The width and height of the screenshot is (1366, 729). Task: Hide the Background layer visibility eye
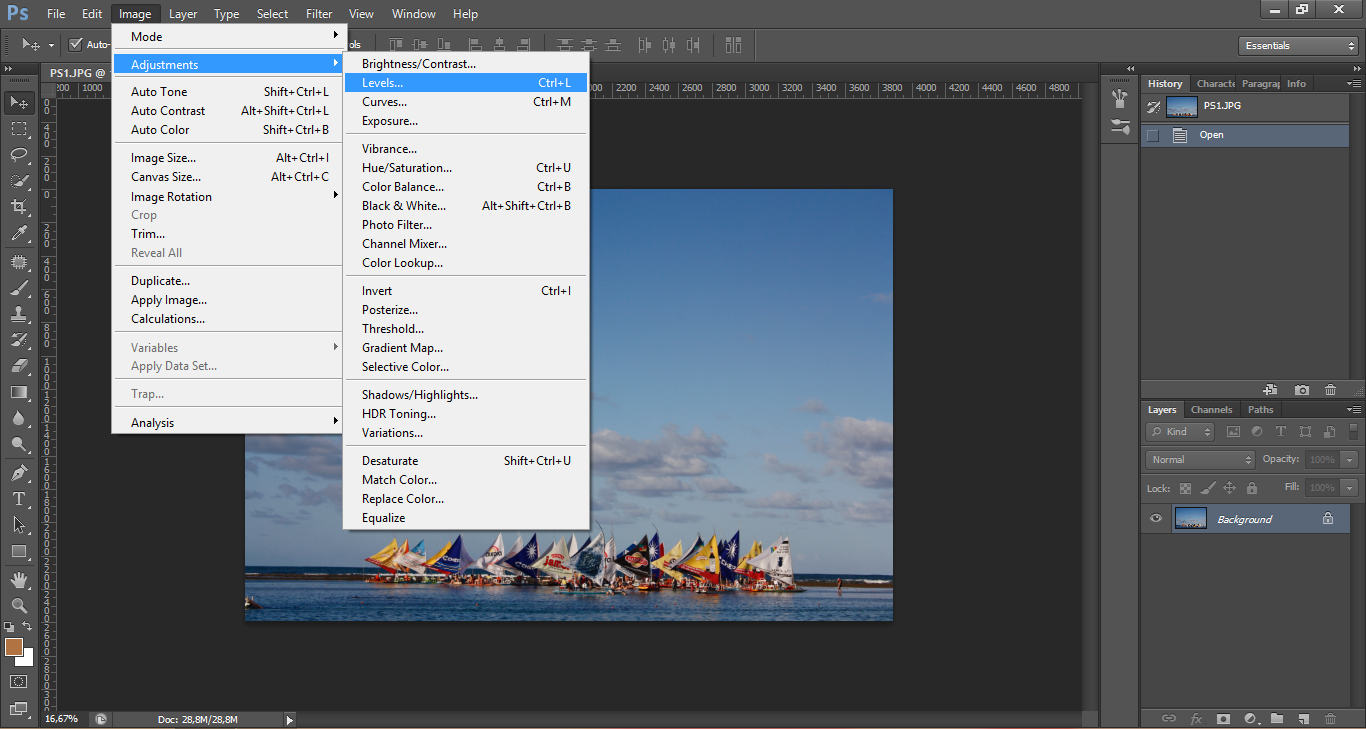tap(1156, 518)
